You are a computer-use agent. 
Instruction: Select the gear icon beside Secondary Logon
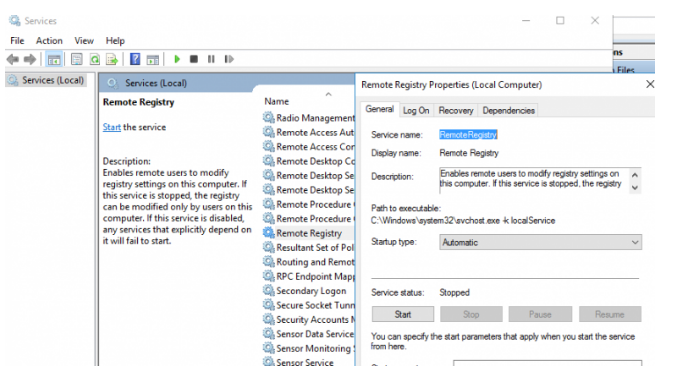(269, 290)
